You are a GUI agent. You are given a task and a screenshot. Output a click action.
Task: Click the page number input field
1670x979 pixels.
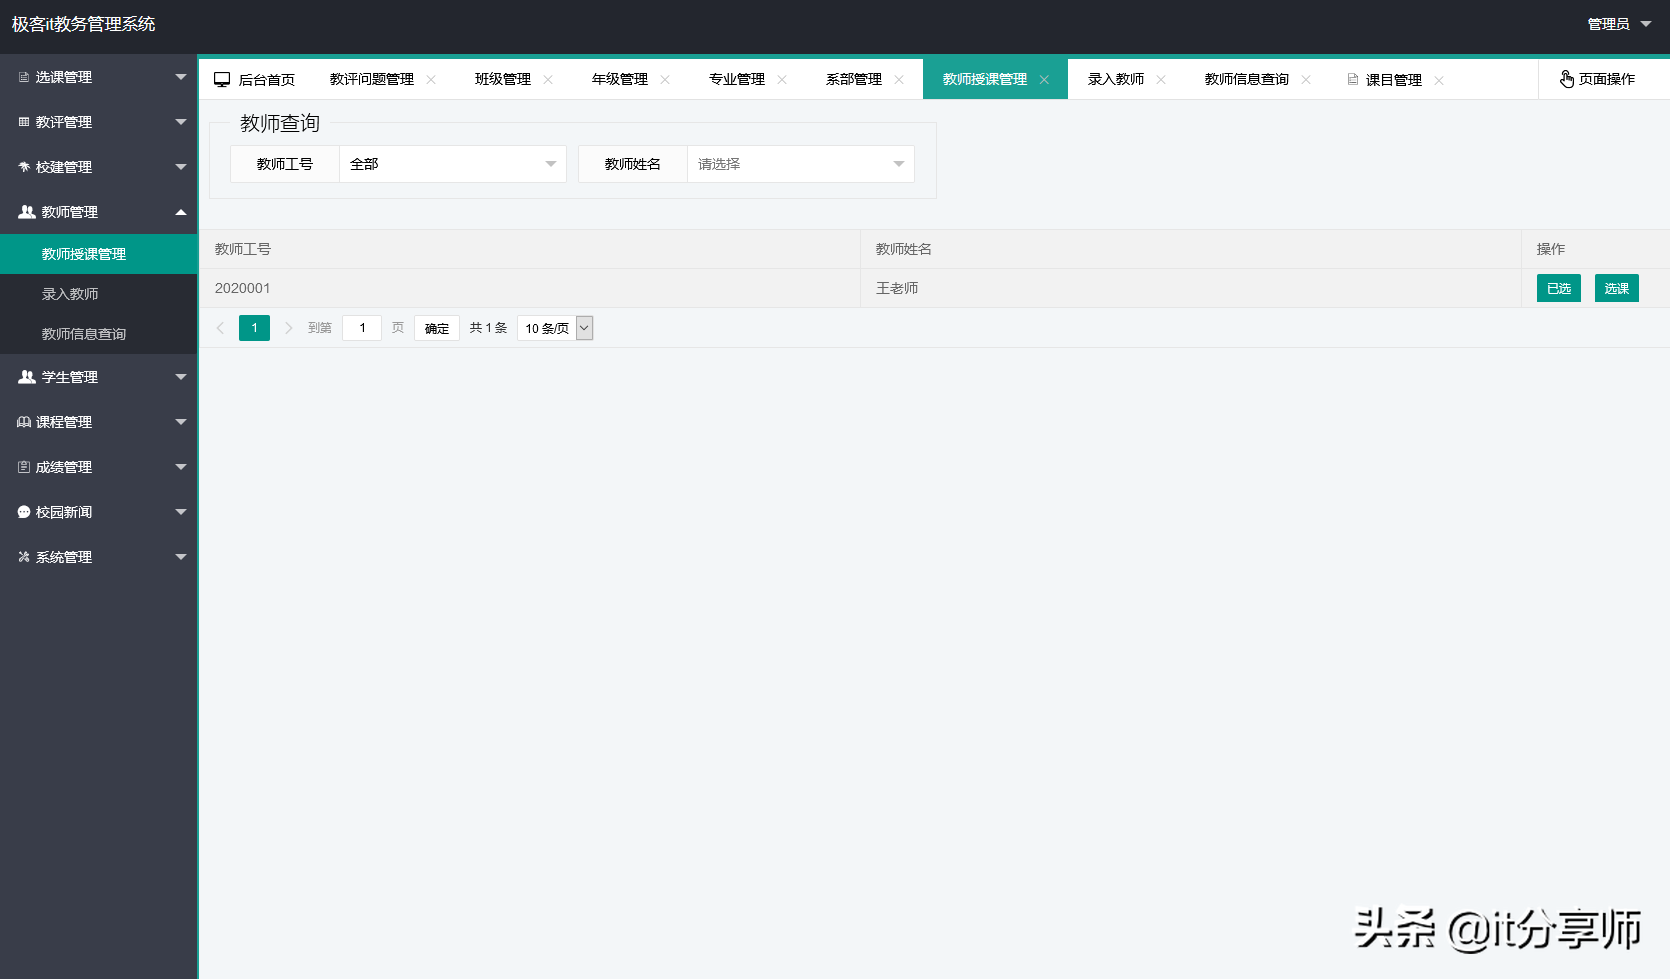click(x=361, y=327)
